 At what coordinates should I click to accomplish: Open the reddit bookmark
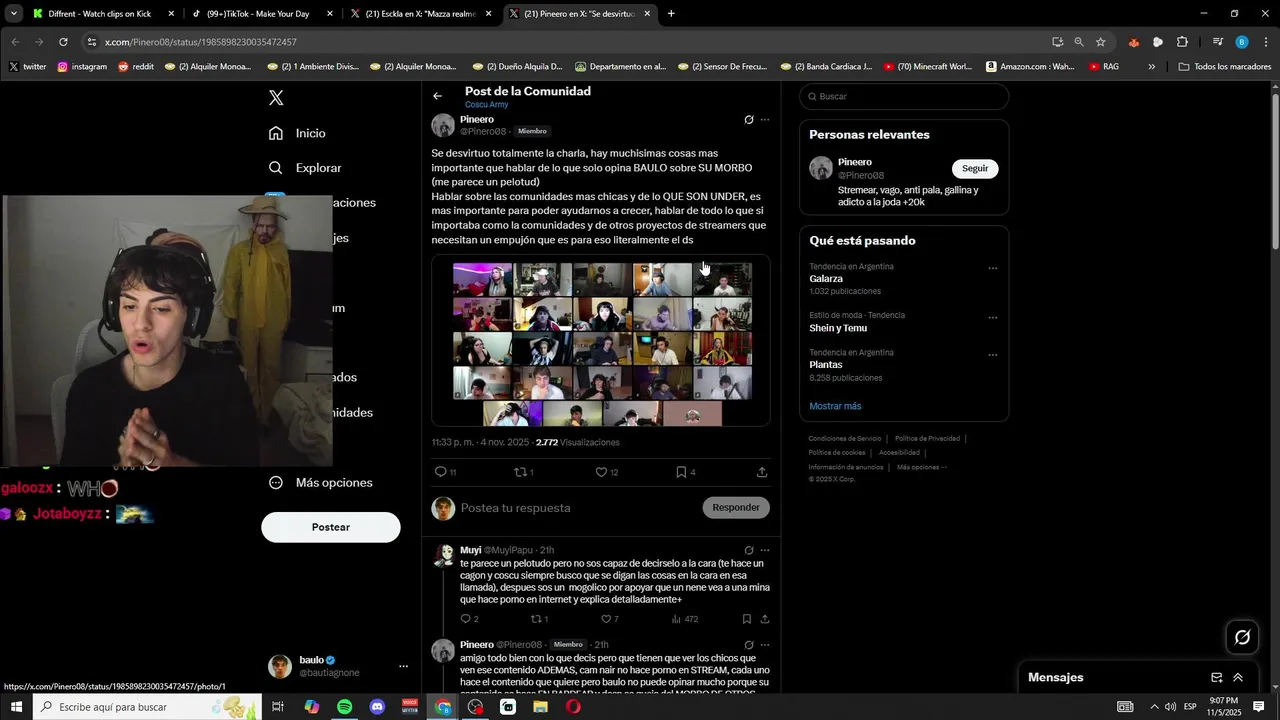click(136, 67)
